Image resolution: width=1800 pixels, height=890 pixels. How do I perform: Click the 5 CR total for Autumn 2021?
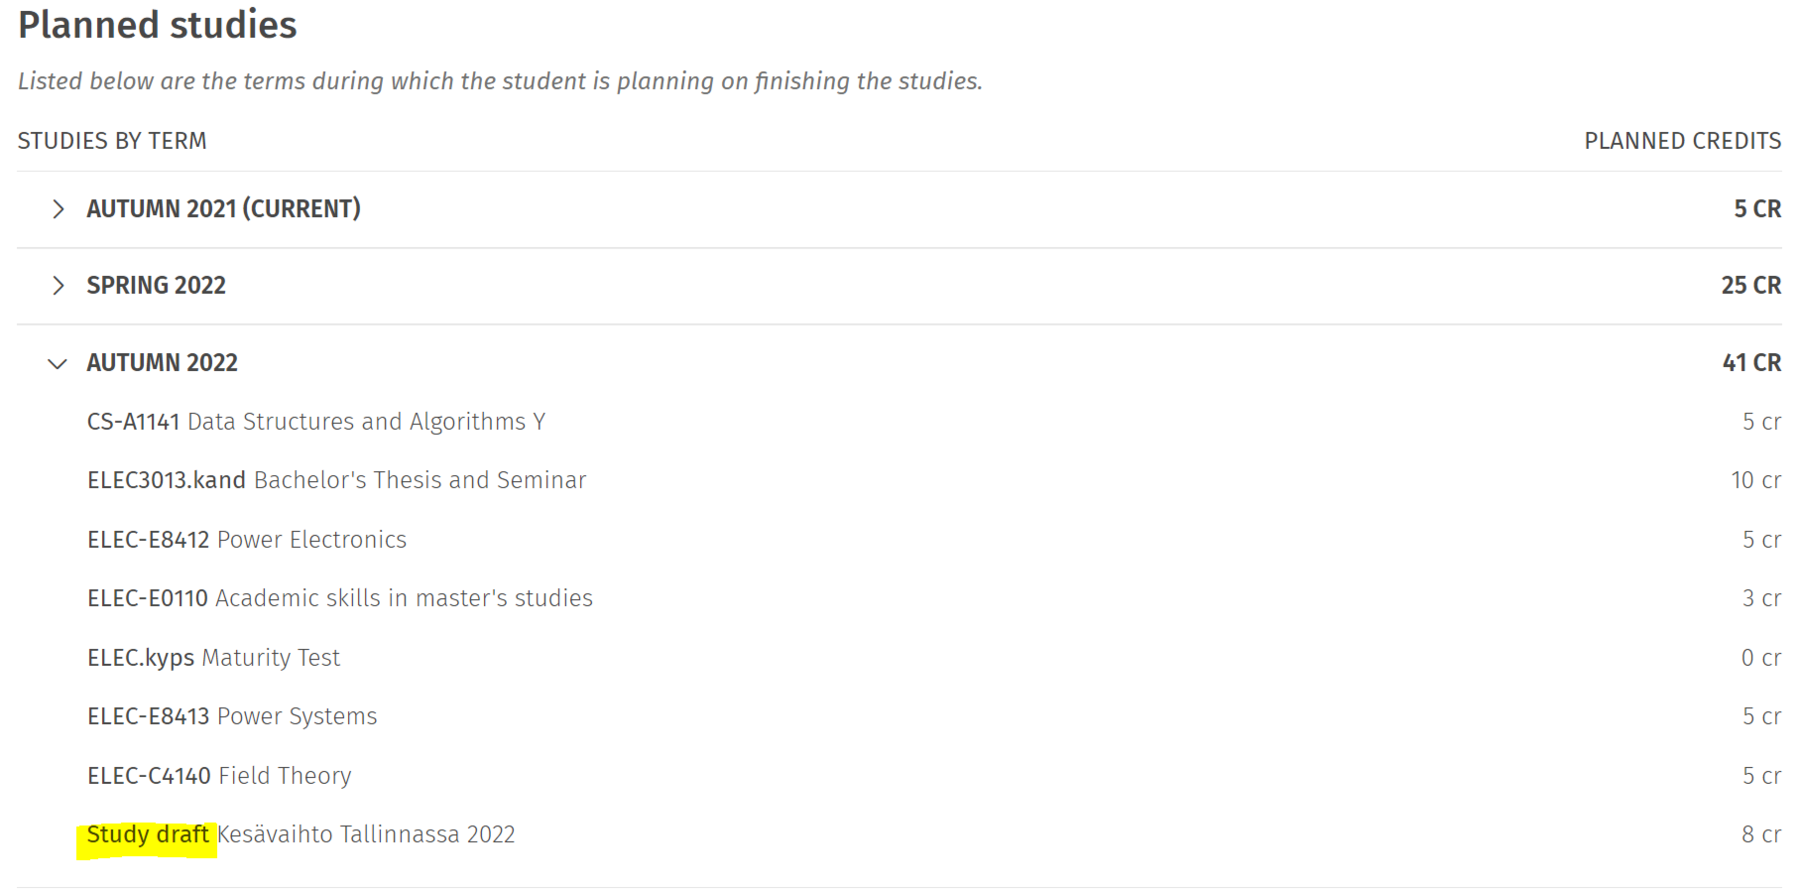[x=1757, y=209]
